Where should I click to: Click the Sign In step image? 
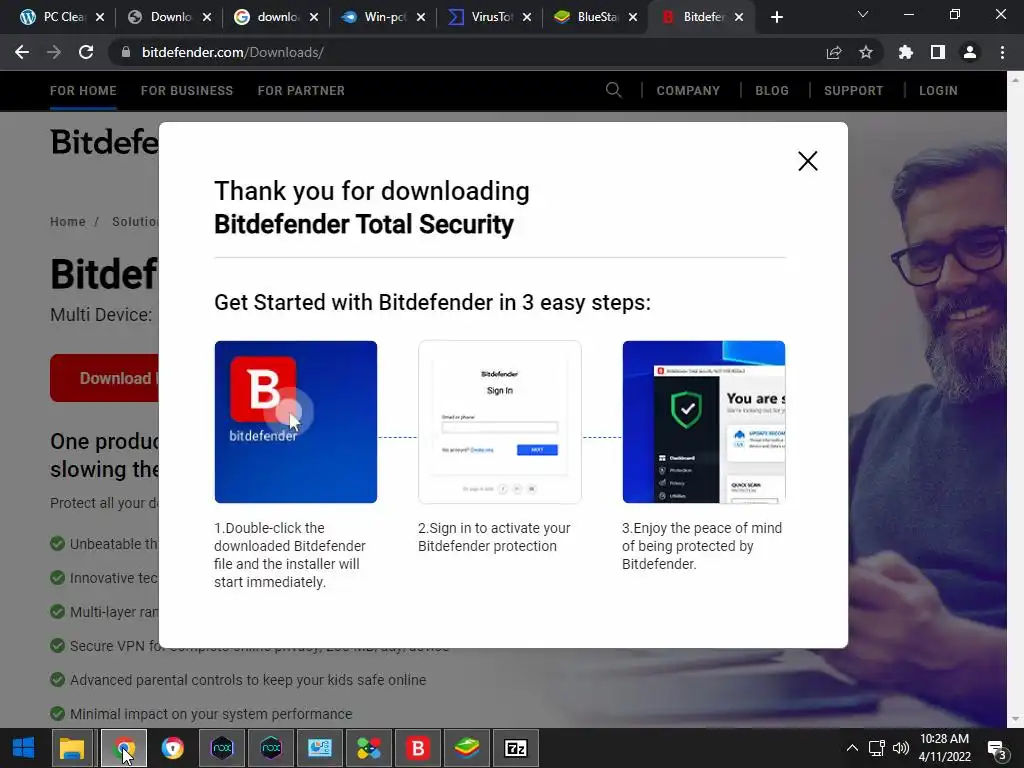500,422
